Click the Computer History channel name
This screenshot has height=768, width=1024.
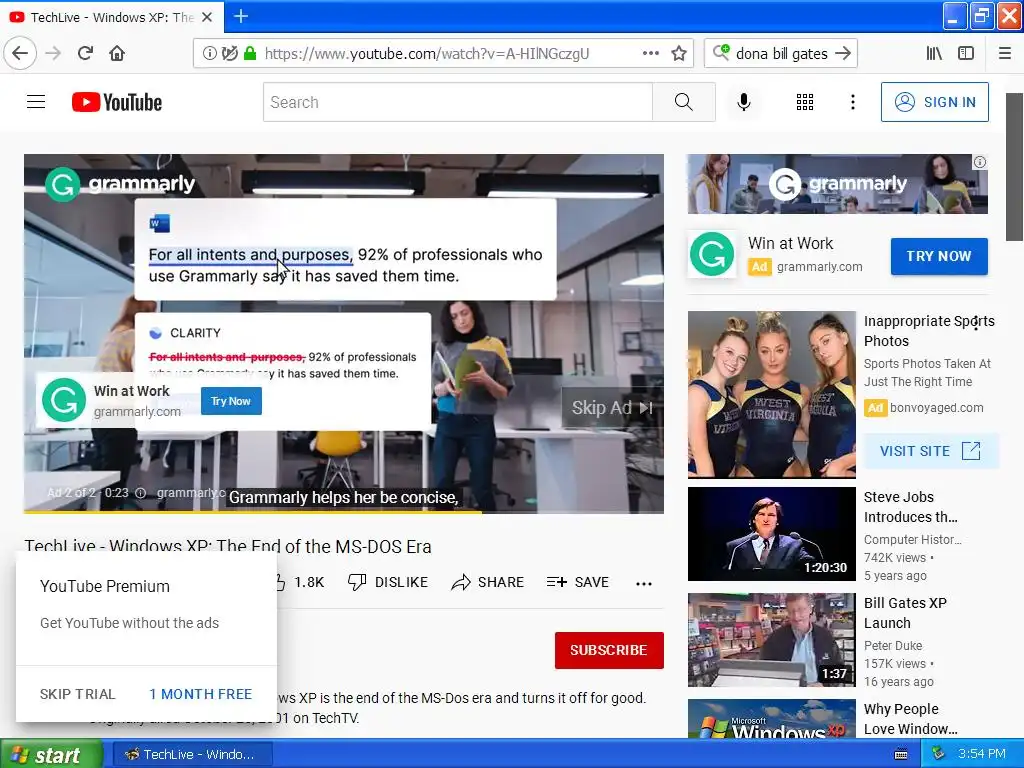(912, 539)
